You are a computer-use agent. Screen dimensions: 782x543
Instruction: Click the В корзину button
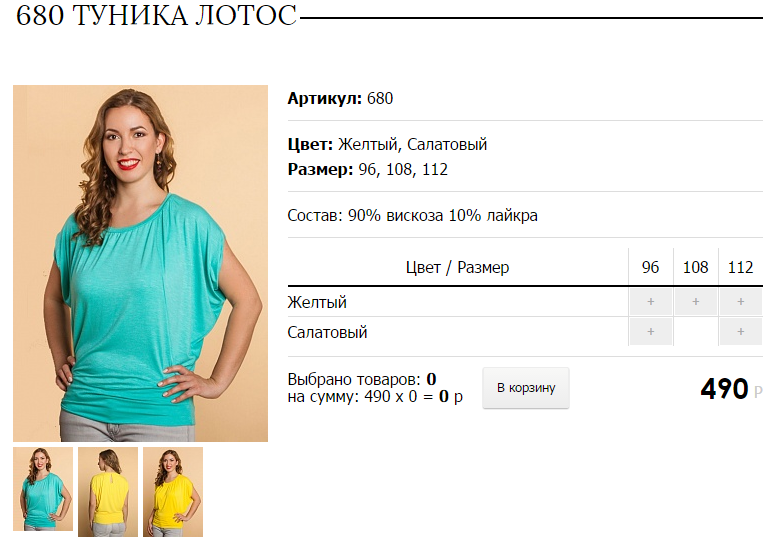point(526,388)
